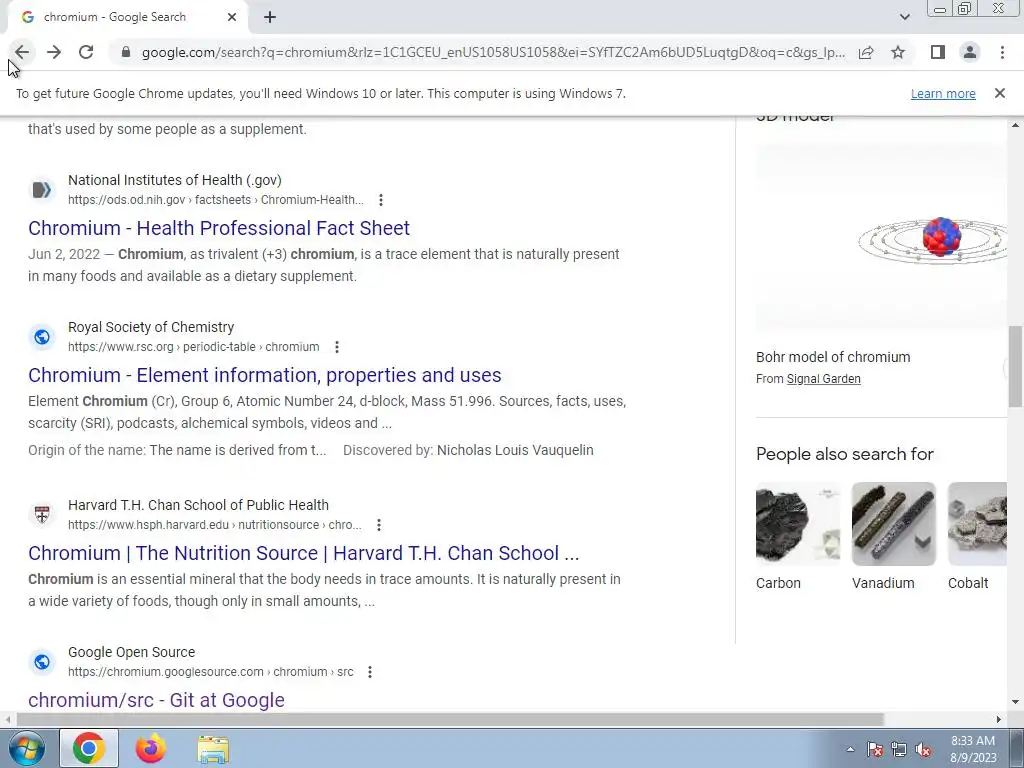Open the Windows Start button
The width and height of the screenshot is (1024, 768).
coord(26,748)
